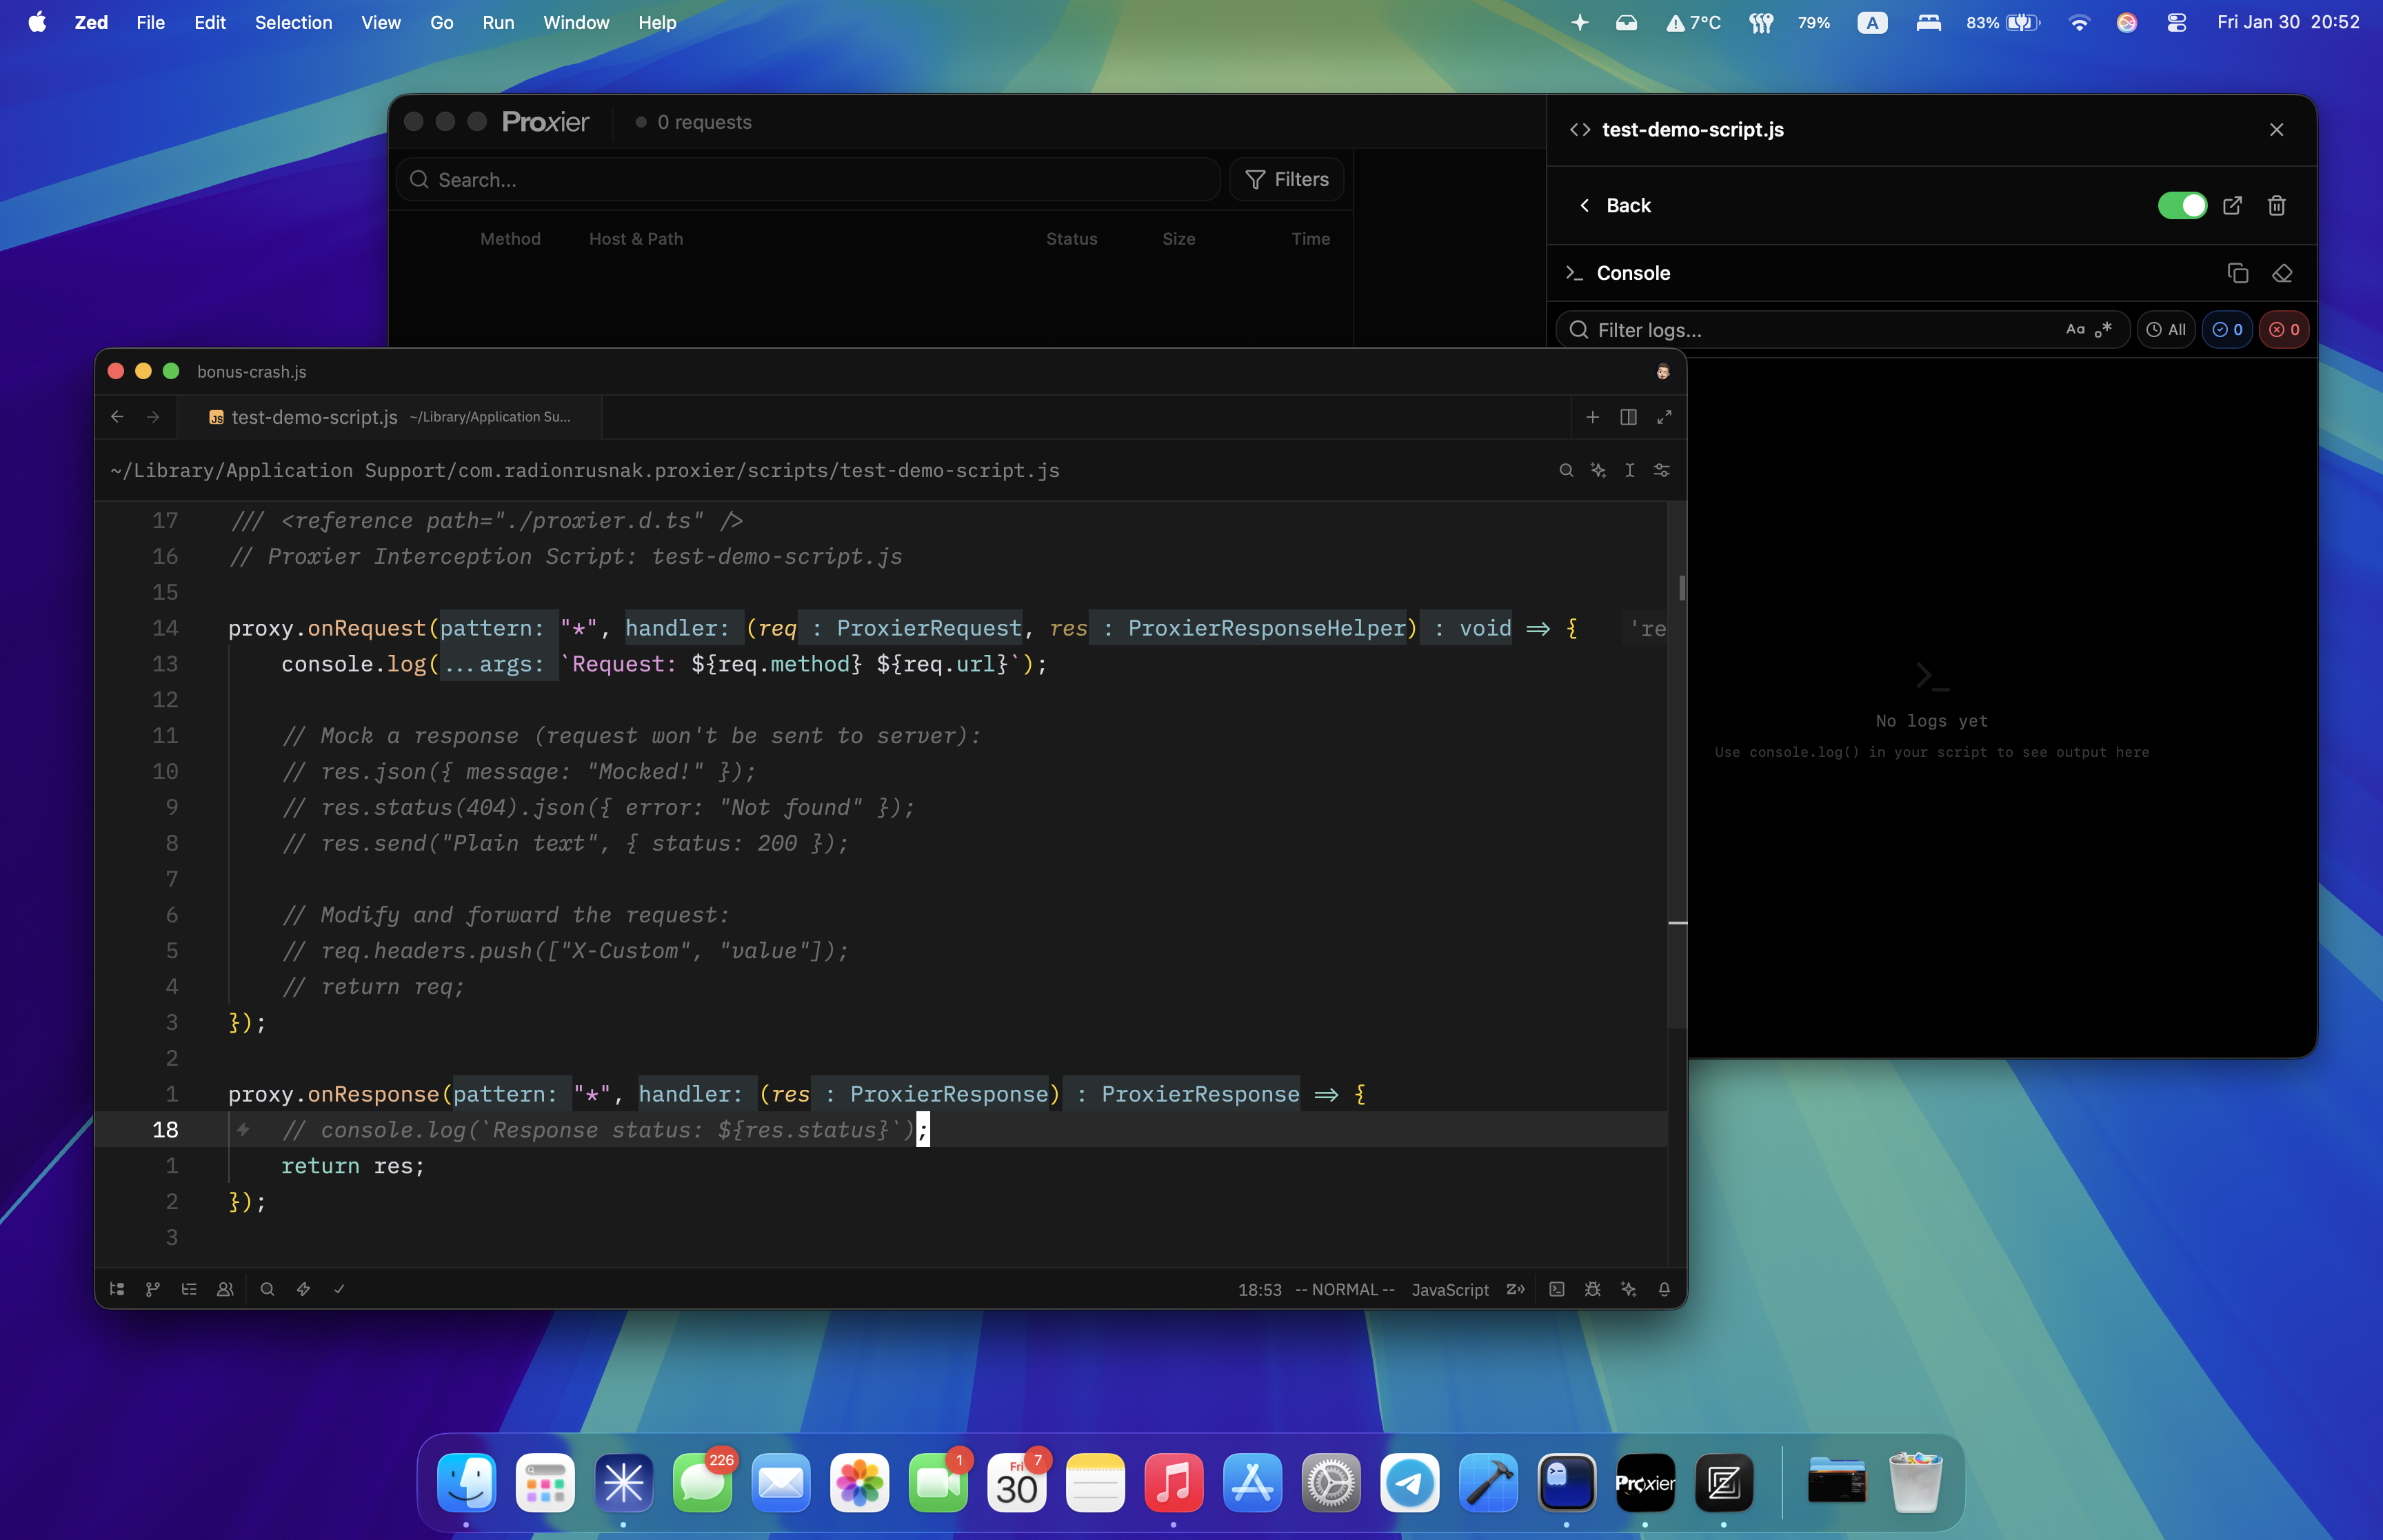
Task: Open the project panel in Zed's status bar
Action: coord(117,1290)
